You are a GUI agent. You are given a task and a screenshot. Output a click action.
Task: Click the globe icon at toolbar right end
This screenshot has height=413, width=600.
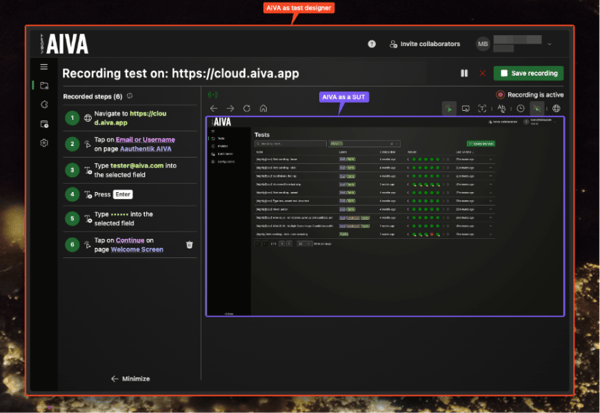[556, 108]
